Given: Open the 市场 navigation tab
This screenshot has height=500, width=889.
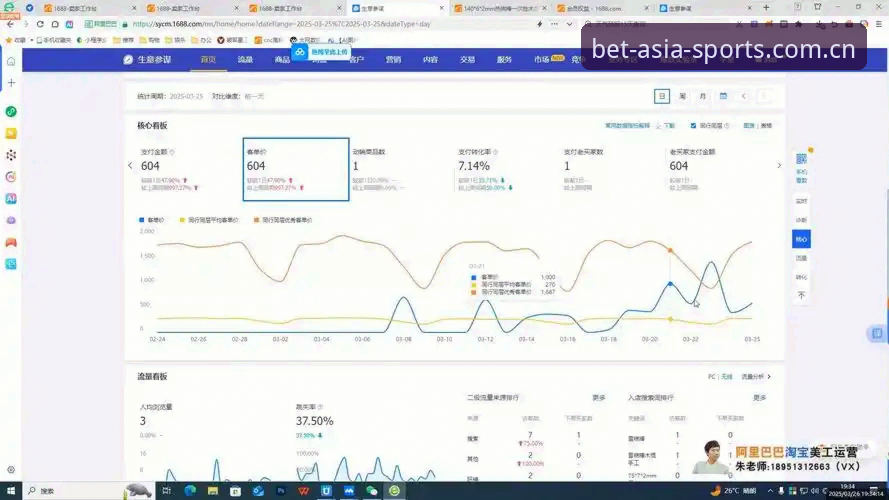Looking at the screenshot, I should tap(541, 60).
